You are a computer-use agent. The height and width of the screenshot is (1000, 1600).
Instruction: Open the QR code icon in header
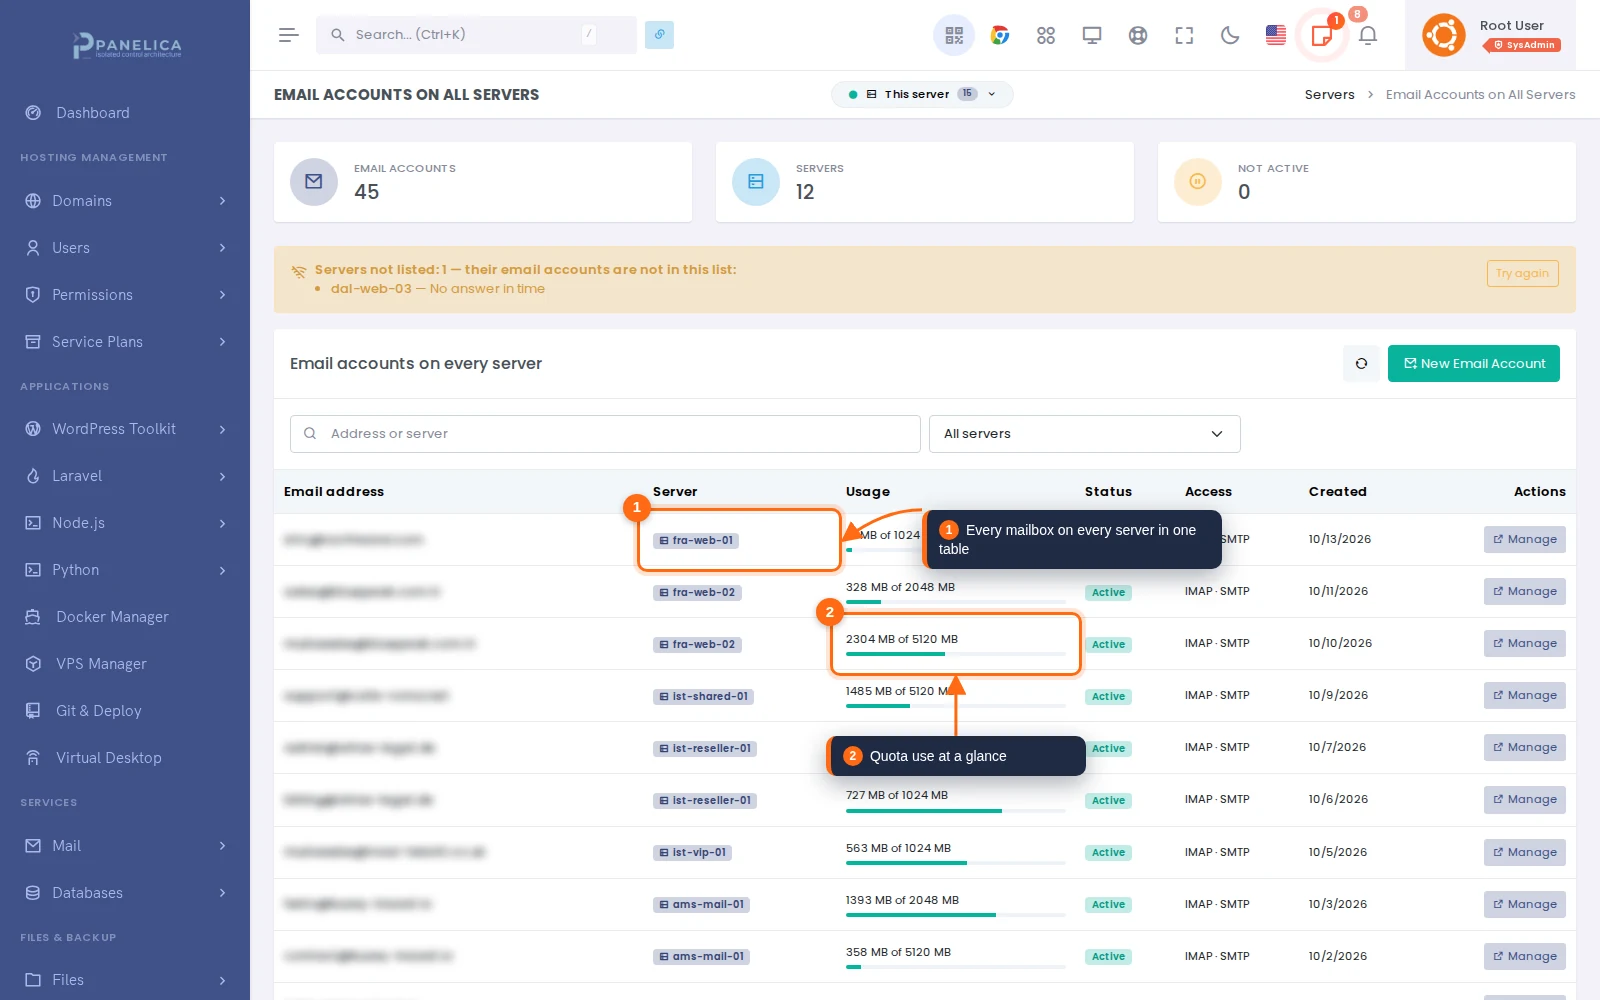pos(954,35)
